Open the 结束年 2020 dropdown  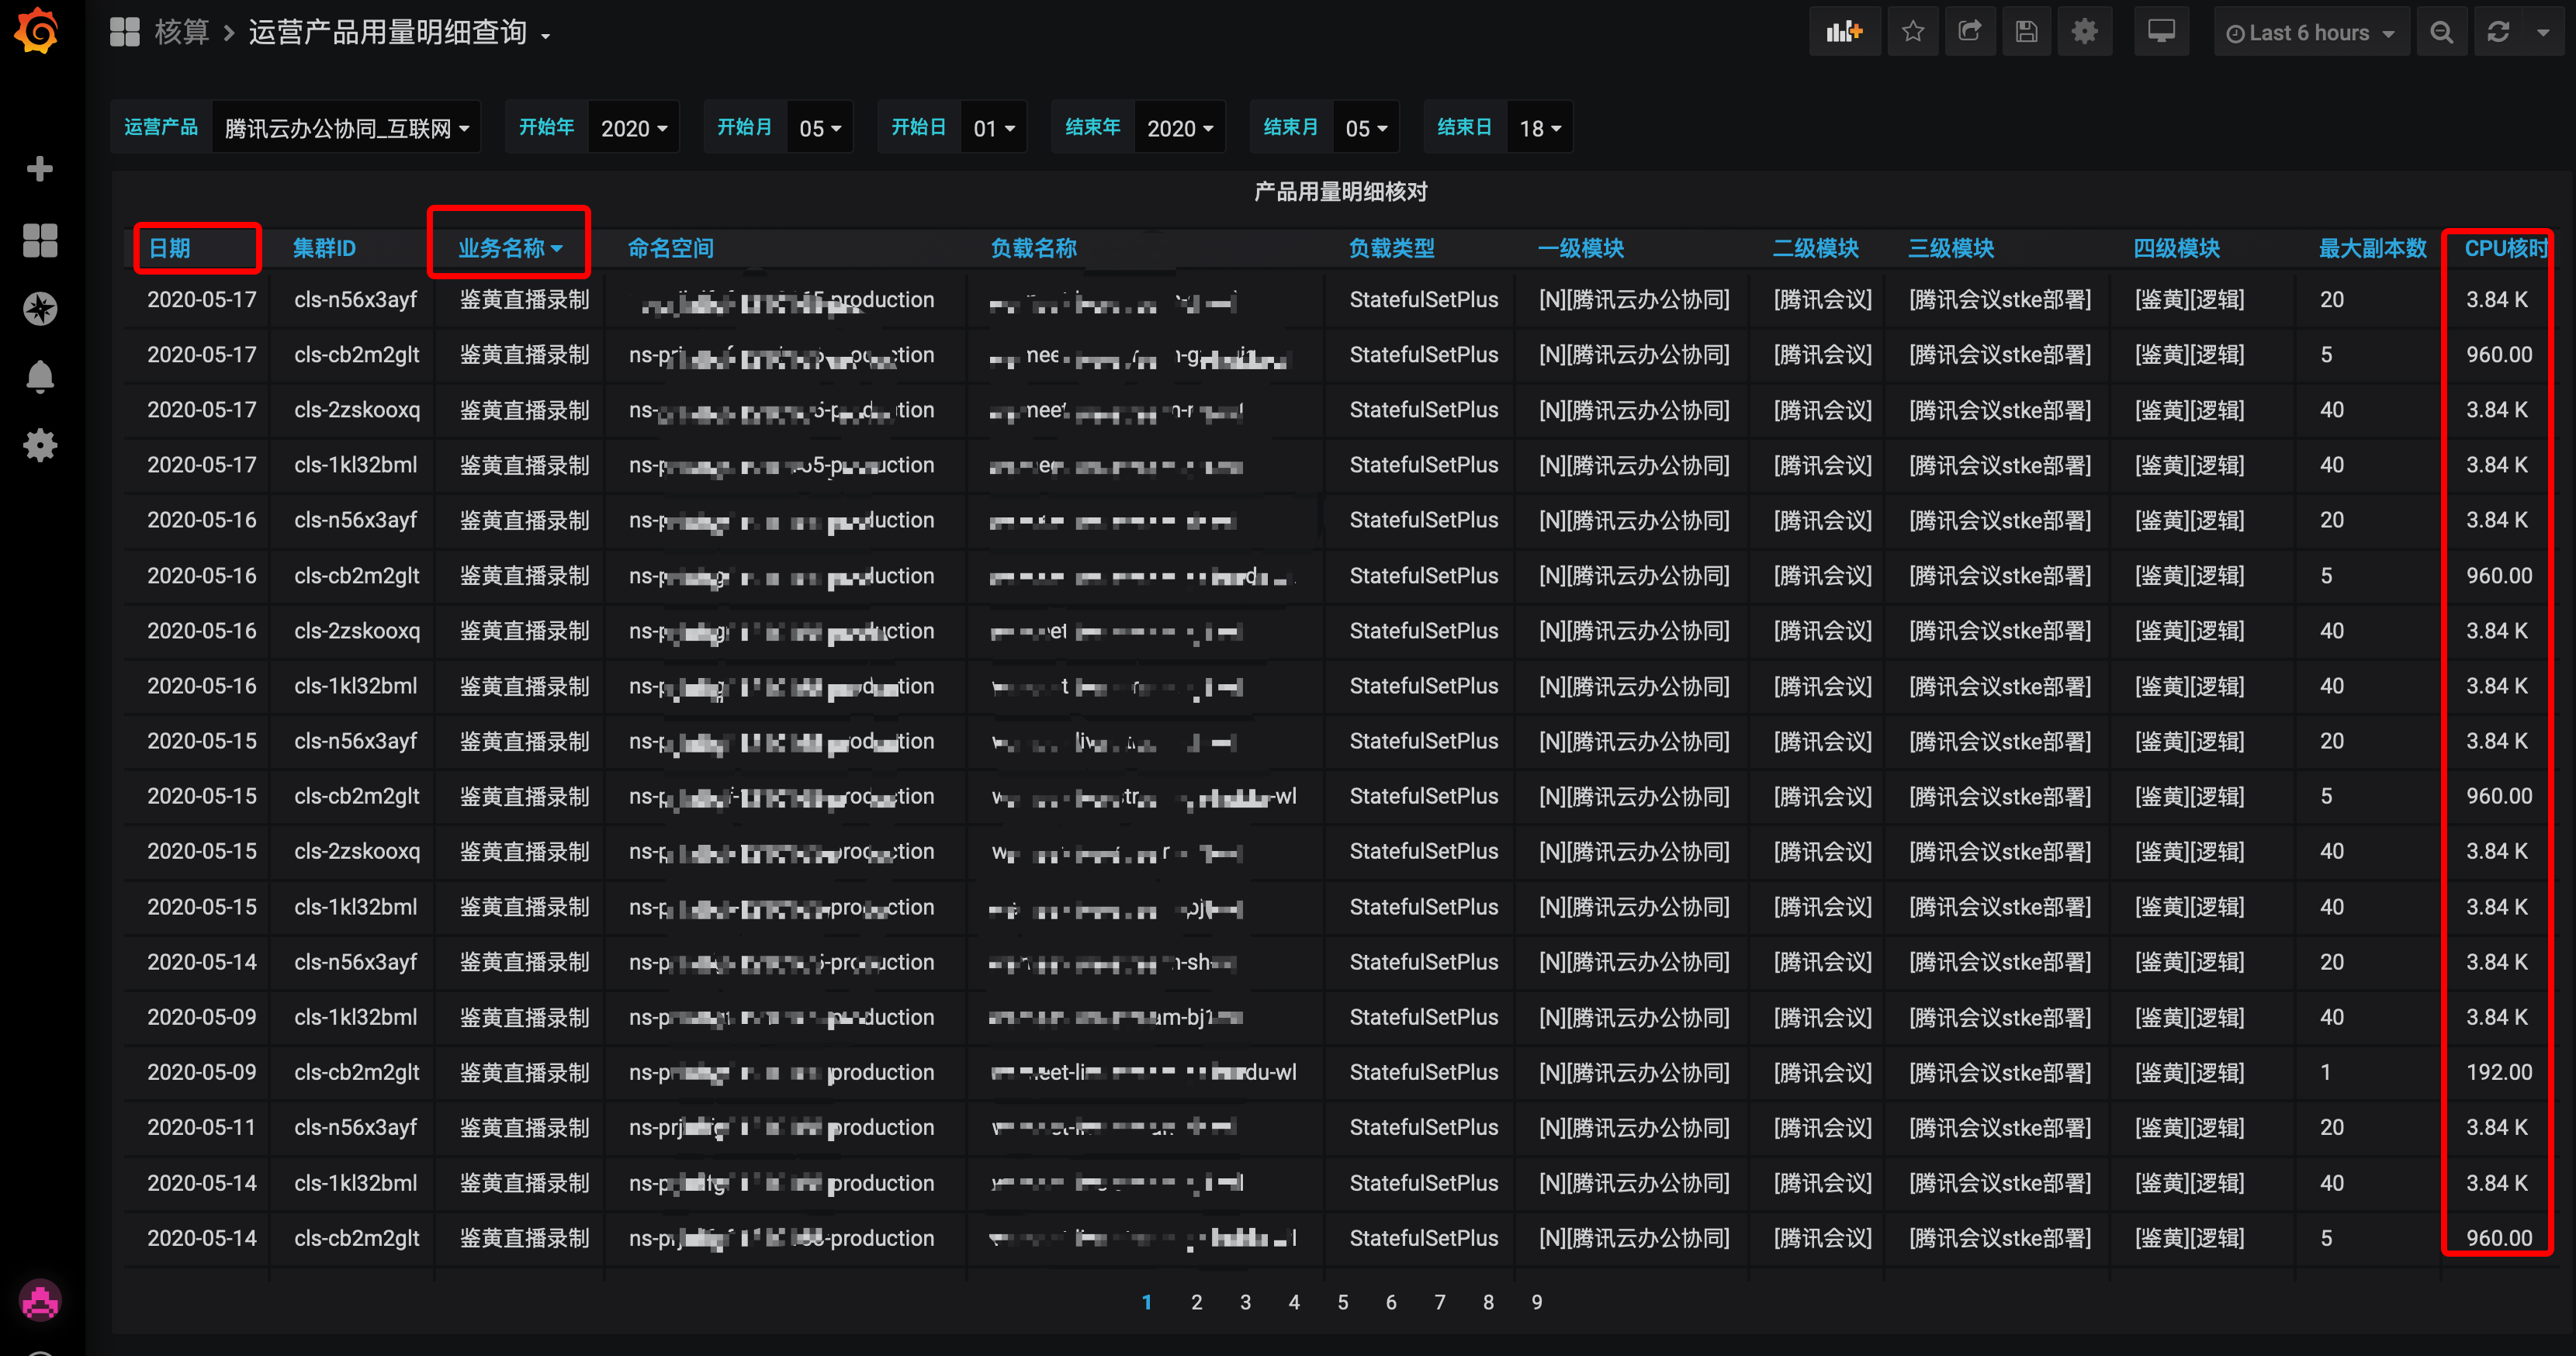[x=1180, y=128]
